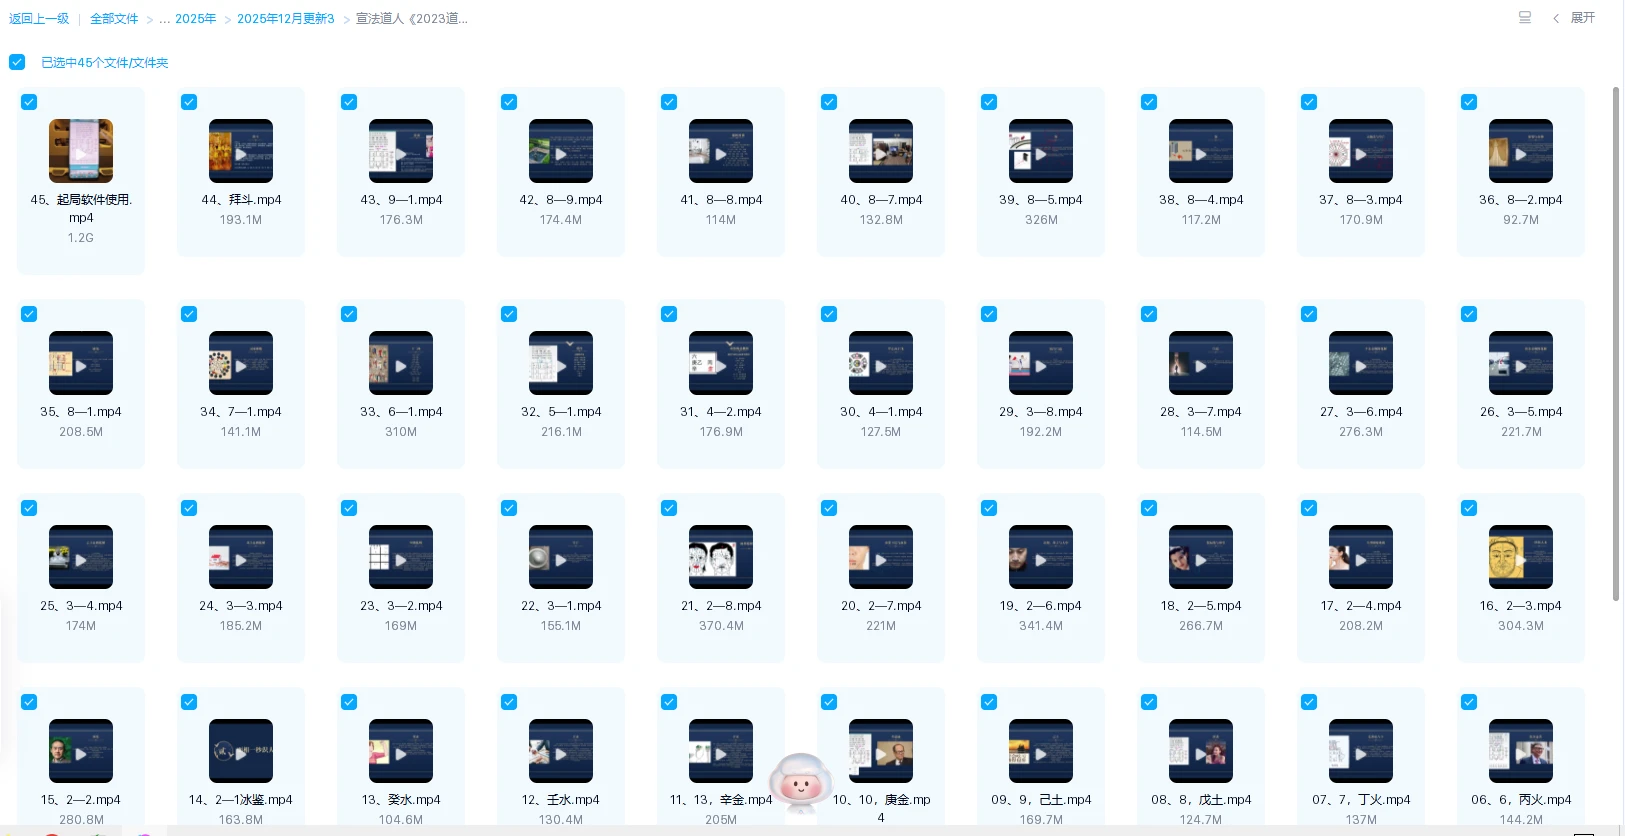Play video 21、2—8.mp4

coord(721,557)
